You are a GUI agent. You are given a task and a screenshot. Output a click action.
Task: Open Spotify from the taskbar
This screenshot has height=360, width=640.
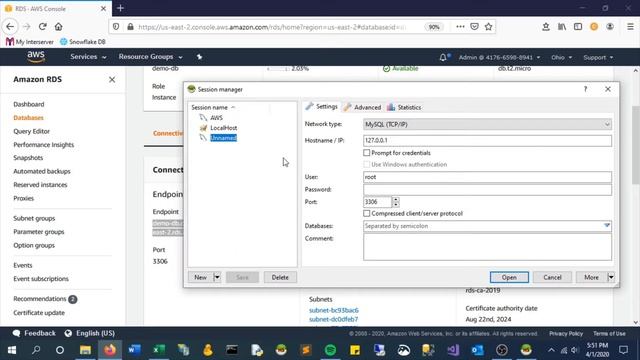pyautogui.click(x=330, y=350)
